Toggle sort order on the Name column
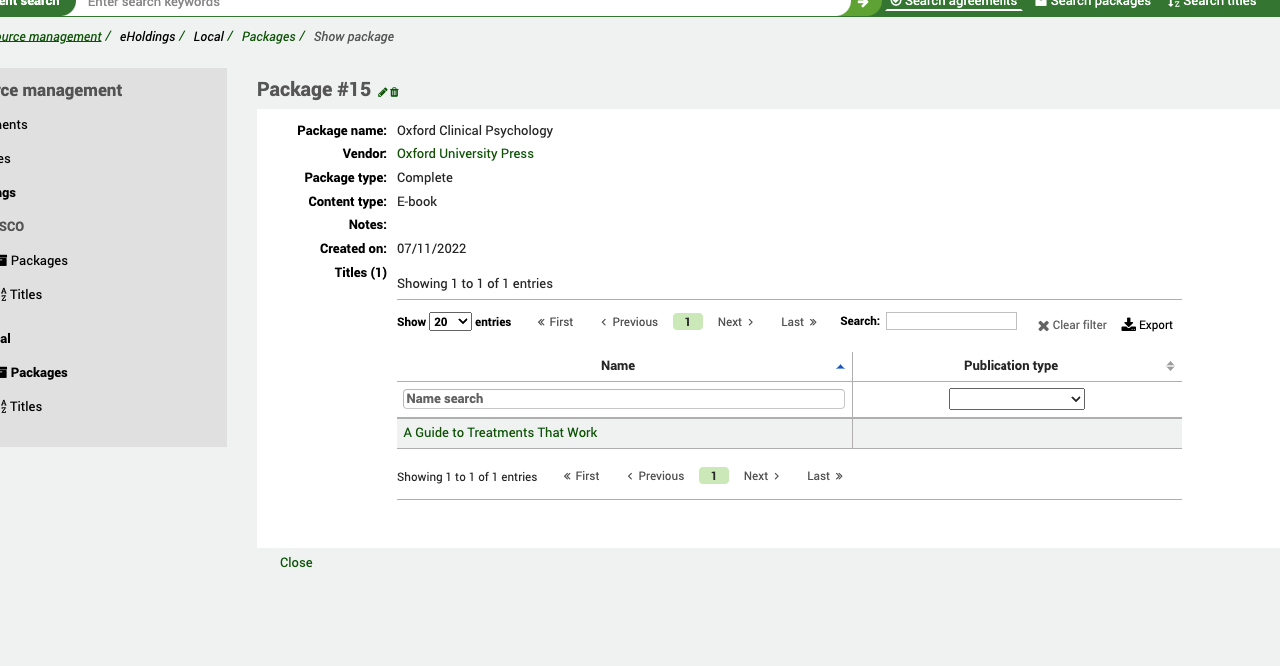Screen dimensions: 1280x666 [x=618, y=365]
